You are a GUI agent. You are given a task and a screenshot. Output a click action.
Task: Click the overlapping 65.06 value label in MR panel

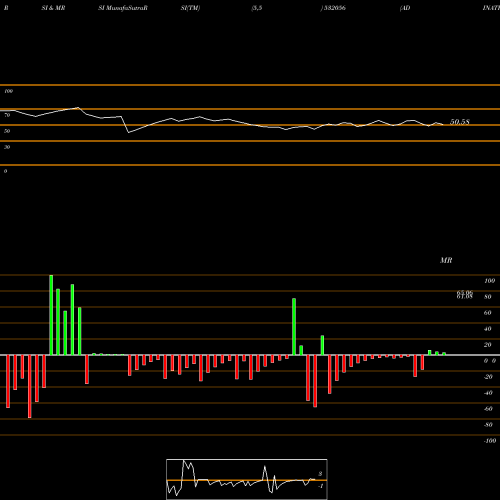[x=465, y=293]
